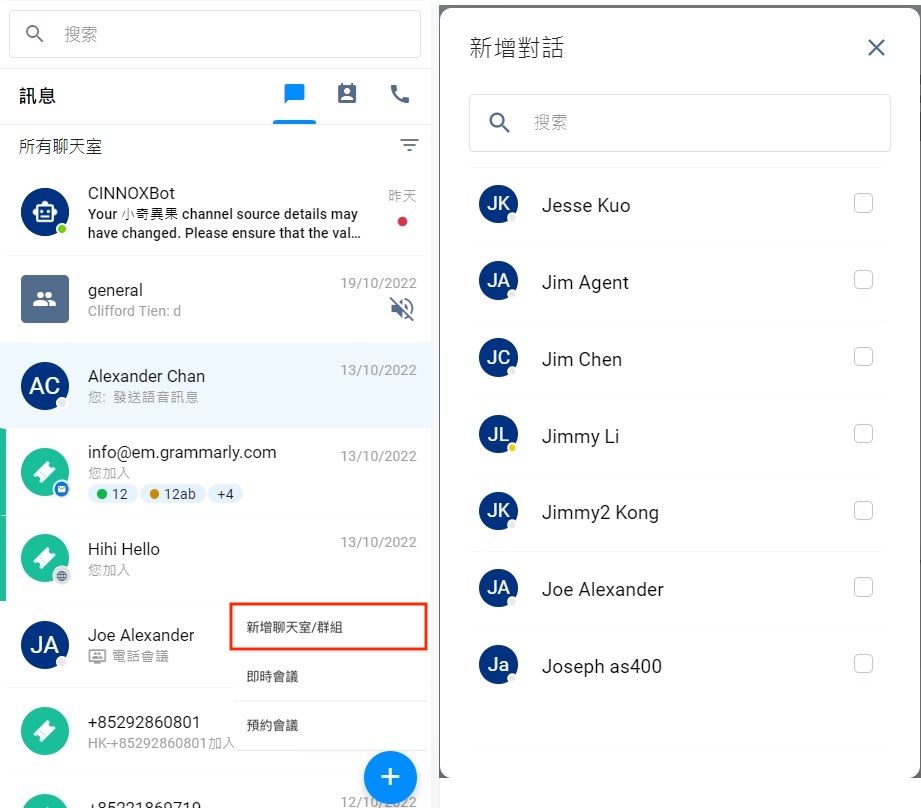
Task: Click Joe Alexander's avatar in dialog
Action: pyautogui.click(x=498, y=587)
